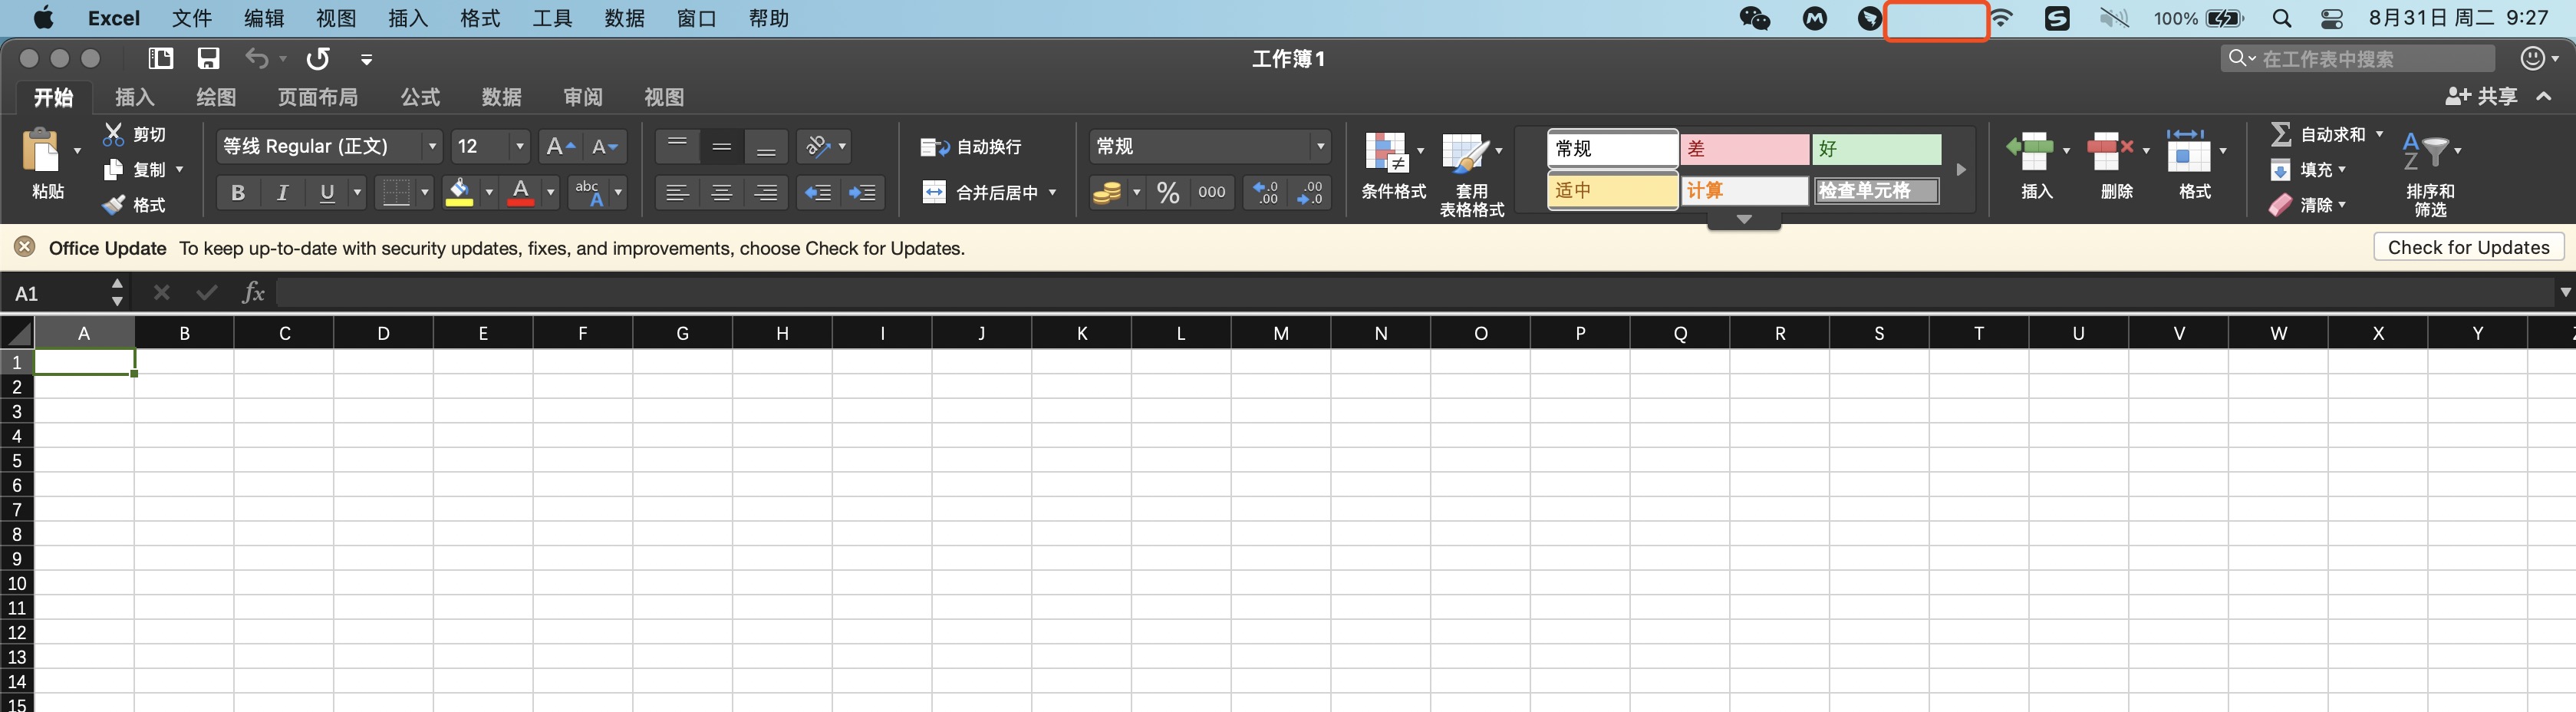Viewport: 2576px width, 712px height.
Task: Expand the number format 常规 dropdown
Action: click(x=1320, y=147)
